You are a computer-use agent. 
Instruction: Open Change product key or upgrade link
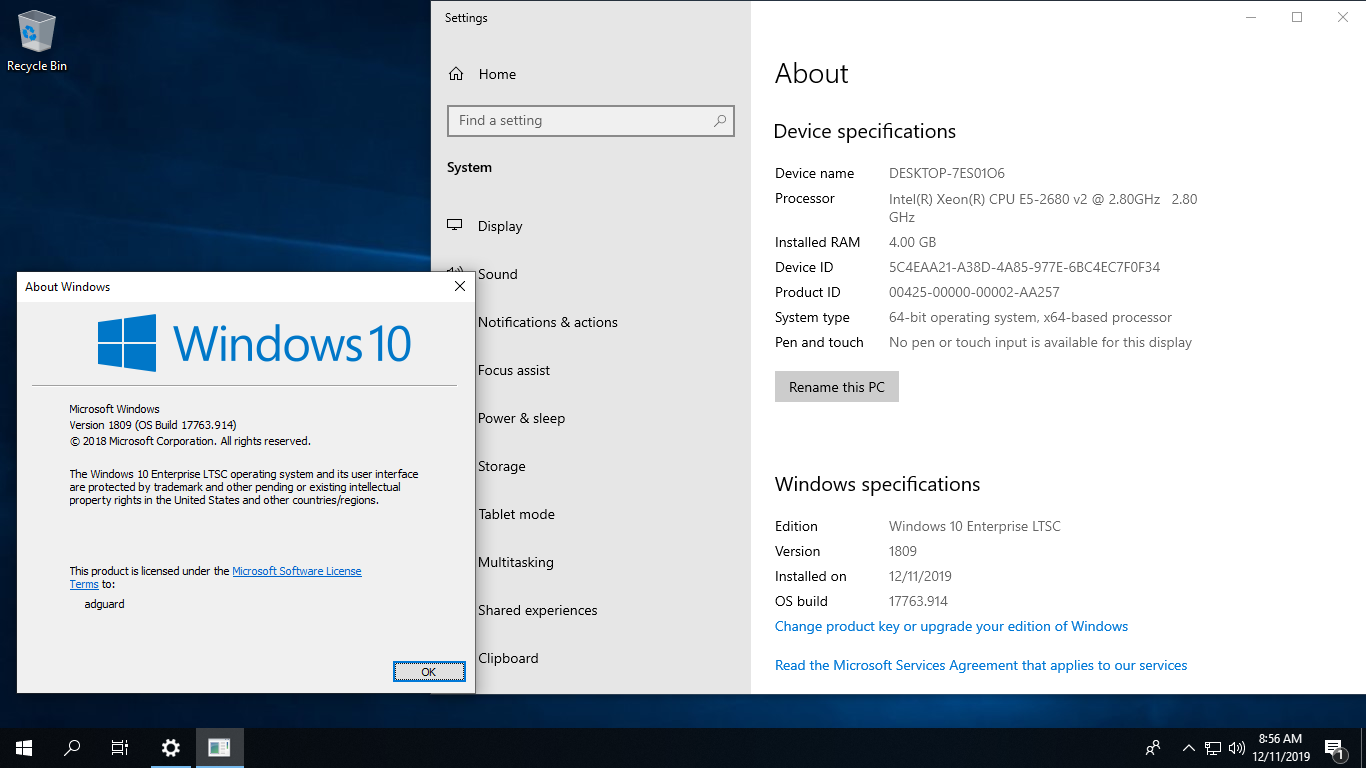(x=951, y=626)
